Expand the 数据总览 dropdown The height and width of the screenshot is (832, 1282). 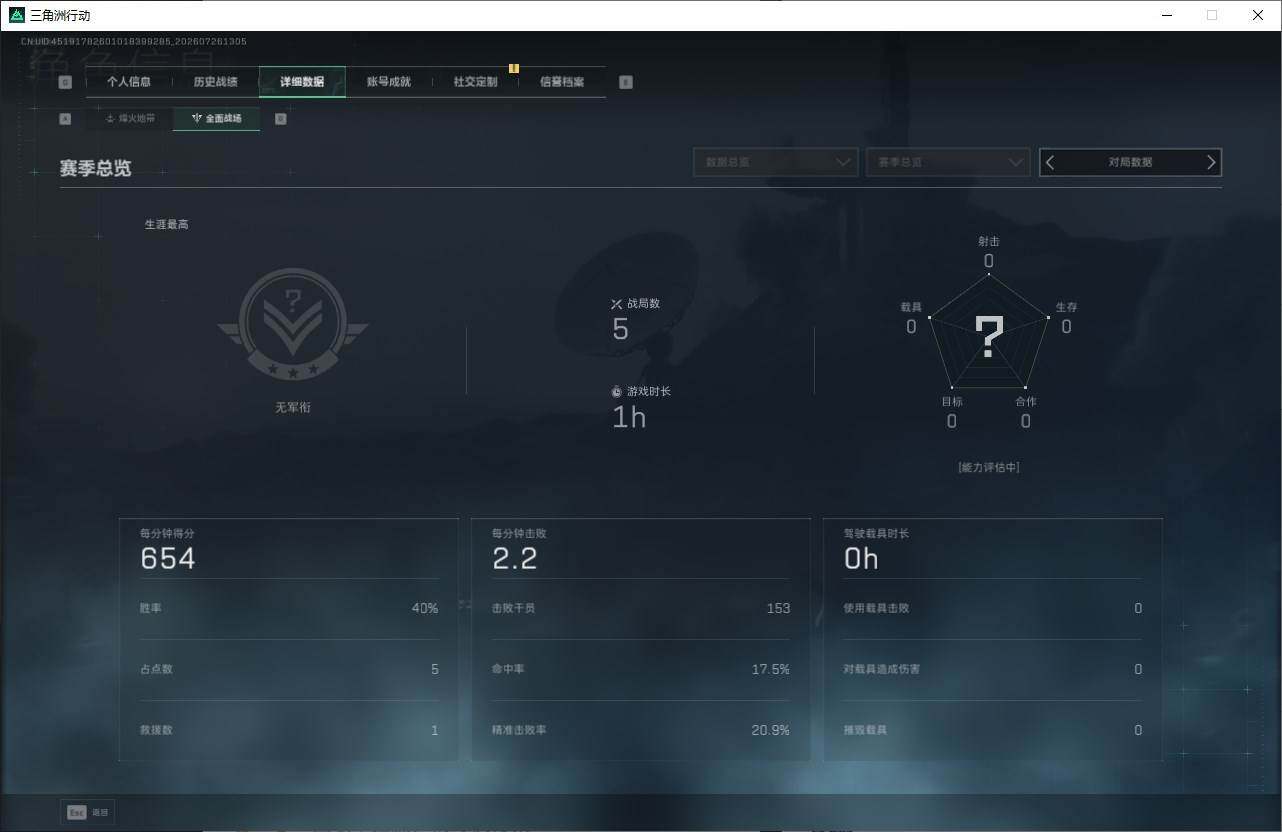pos(776,162)
